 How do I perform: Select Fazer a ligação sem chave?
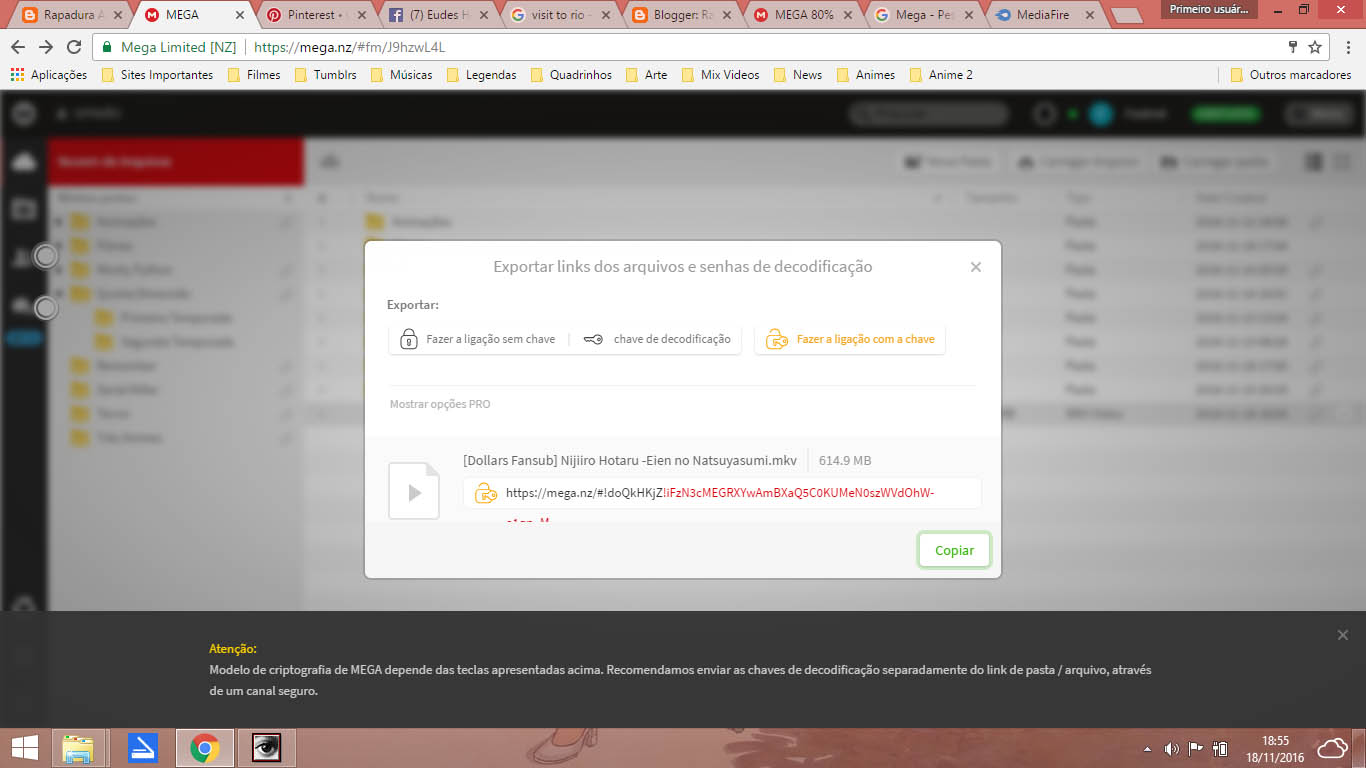(478, 339)
